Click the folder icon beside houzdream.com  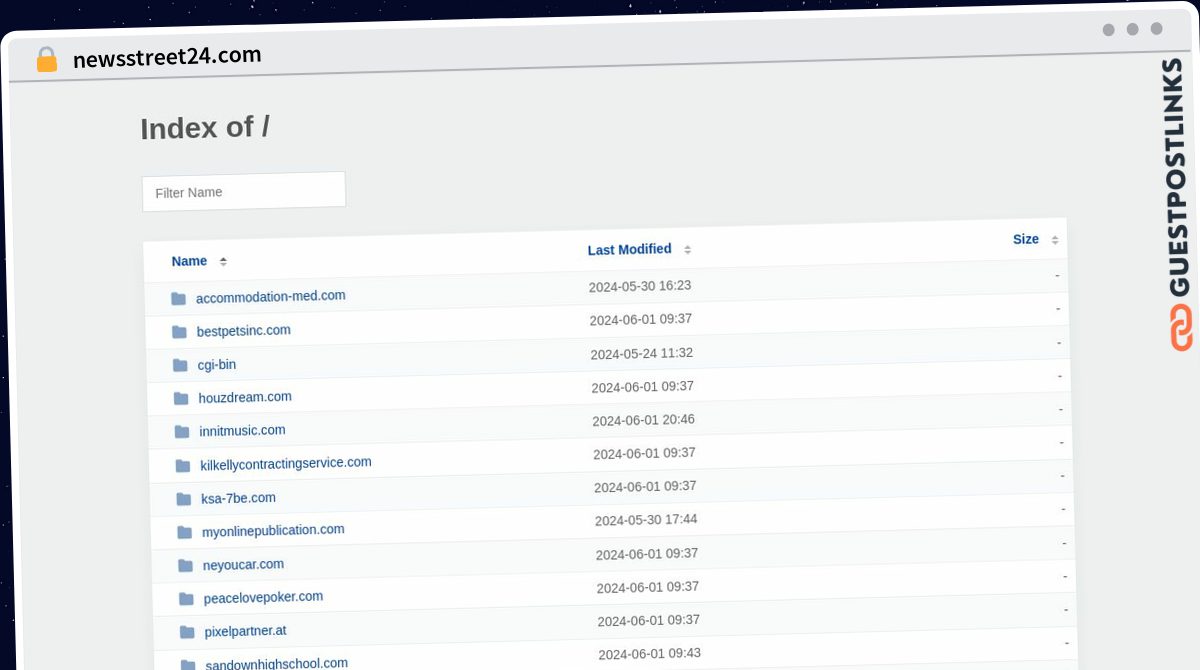(x=181, y=398)
